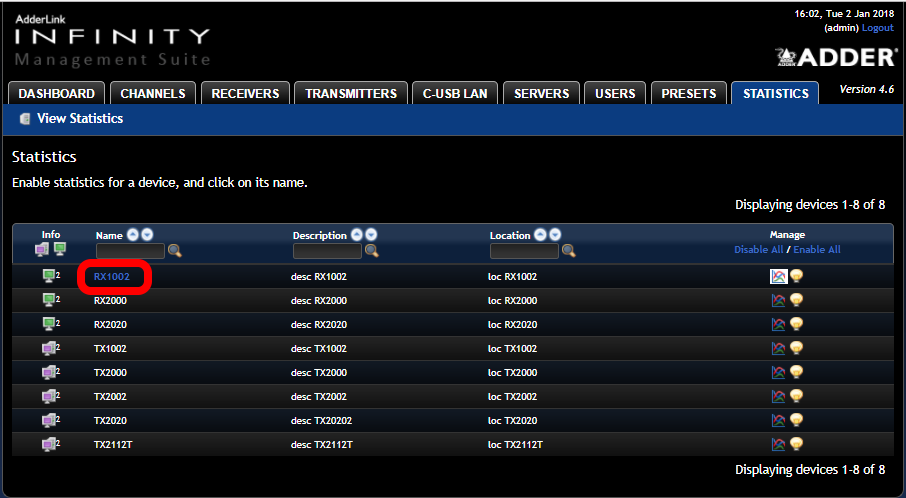This screenshot has height=498, width=906.
Task: Open the PRESETS tab
Action: [x=688, y=94]
